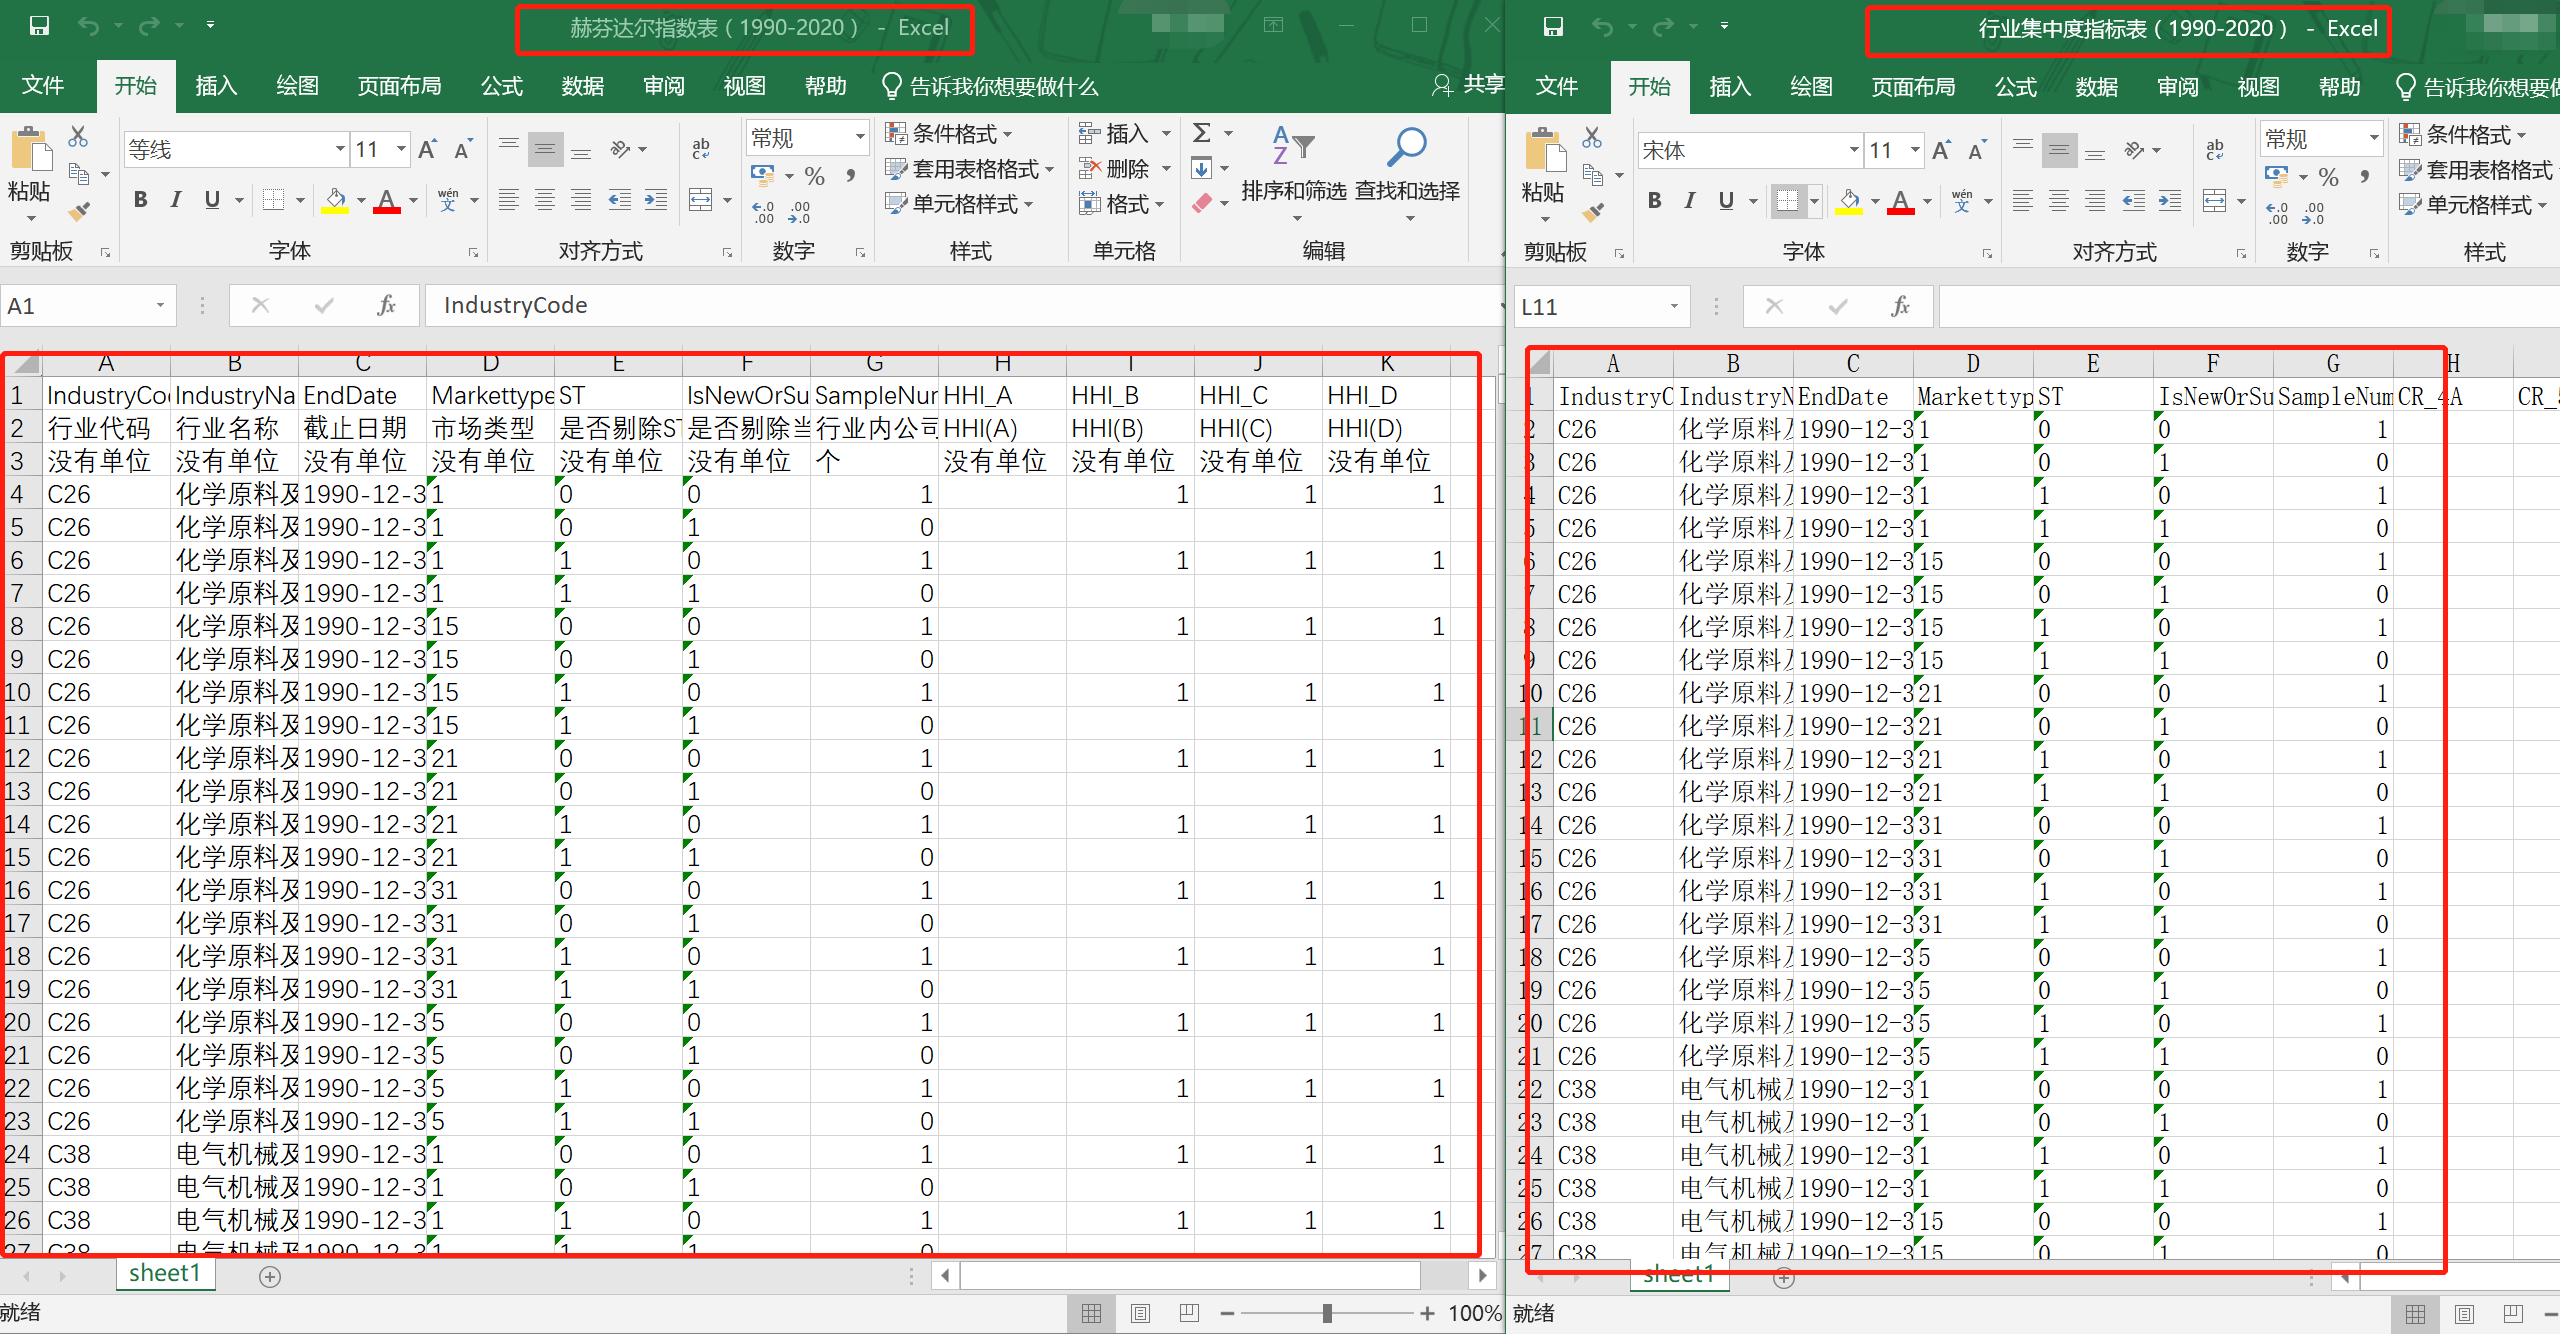Increase decimal places in left window

click(763, 211)
